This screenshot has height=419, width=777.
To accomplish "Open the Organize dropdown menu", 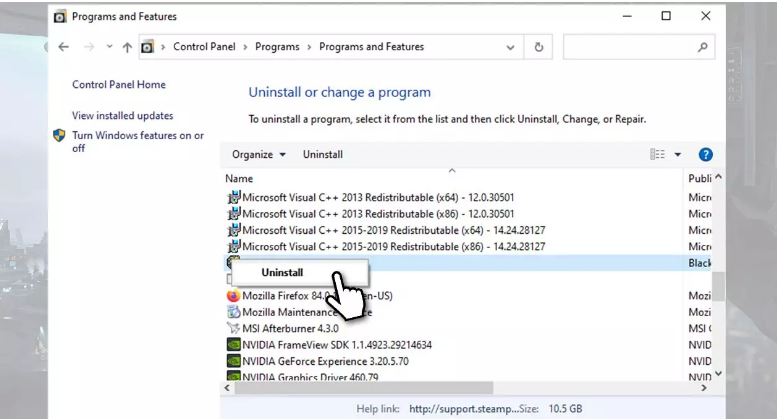I will [x=259, y=154].
